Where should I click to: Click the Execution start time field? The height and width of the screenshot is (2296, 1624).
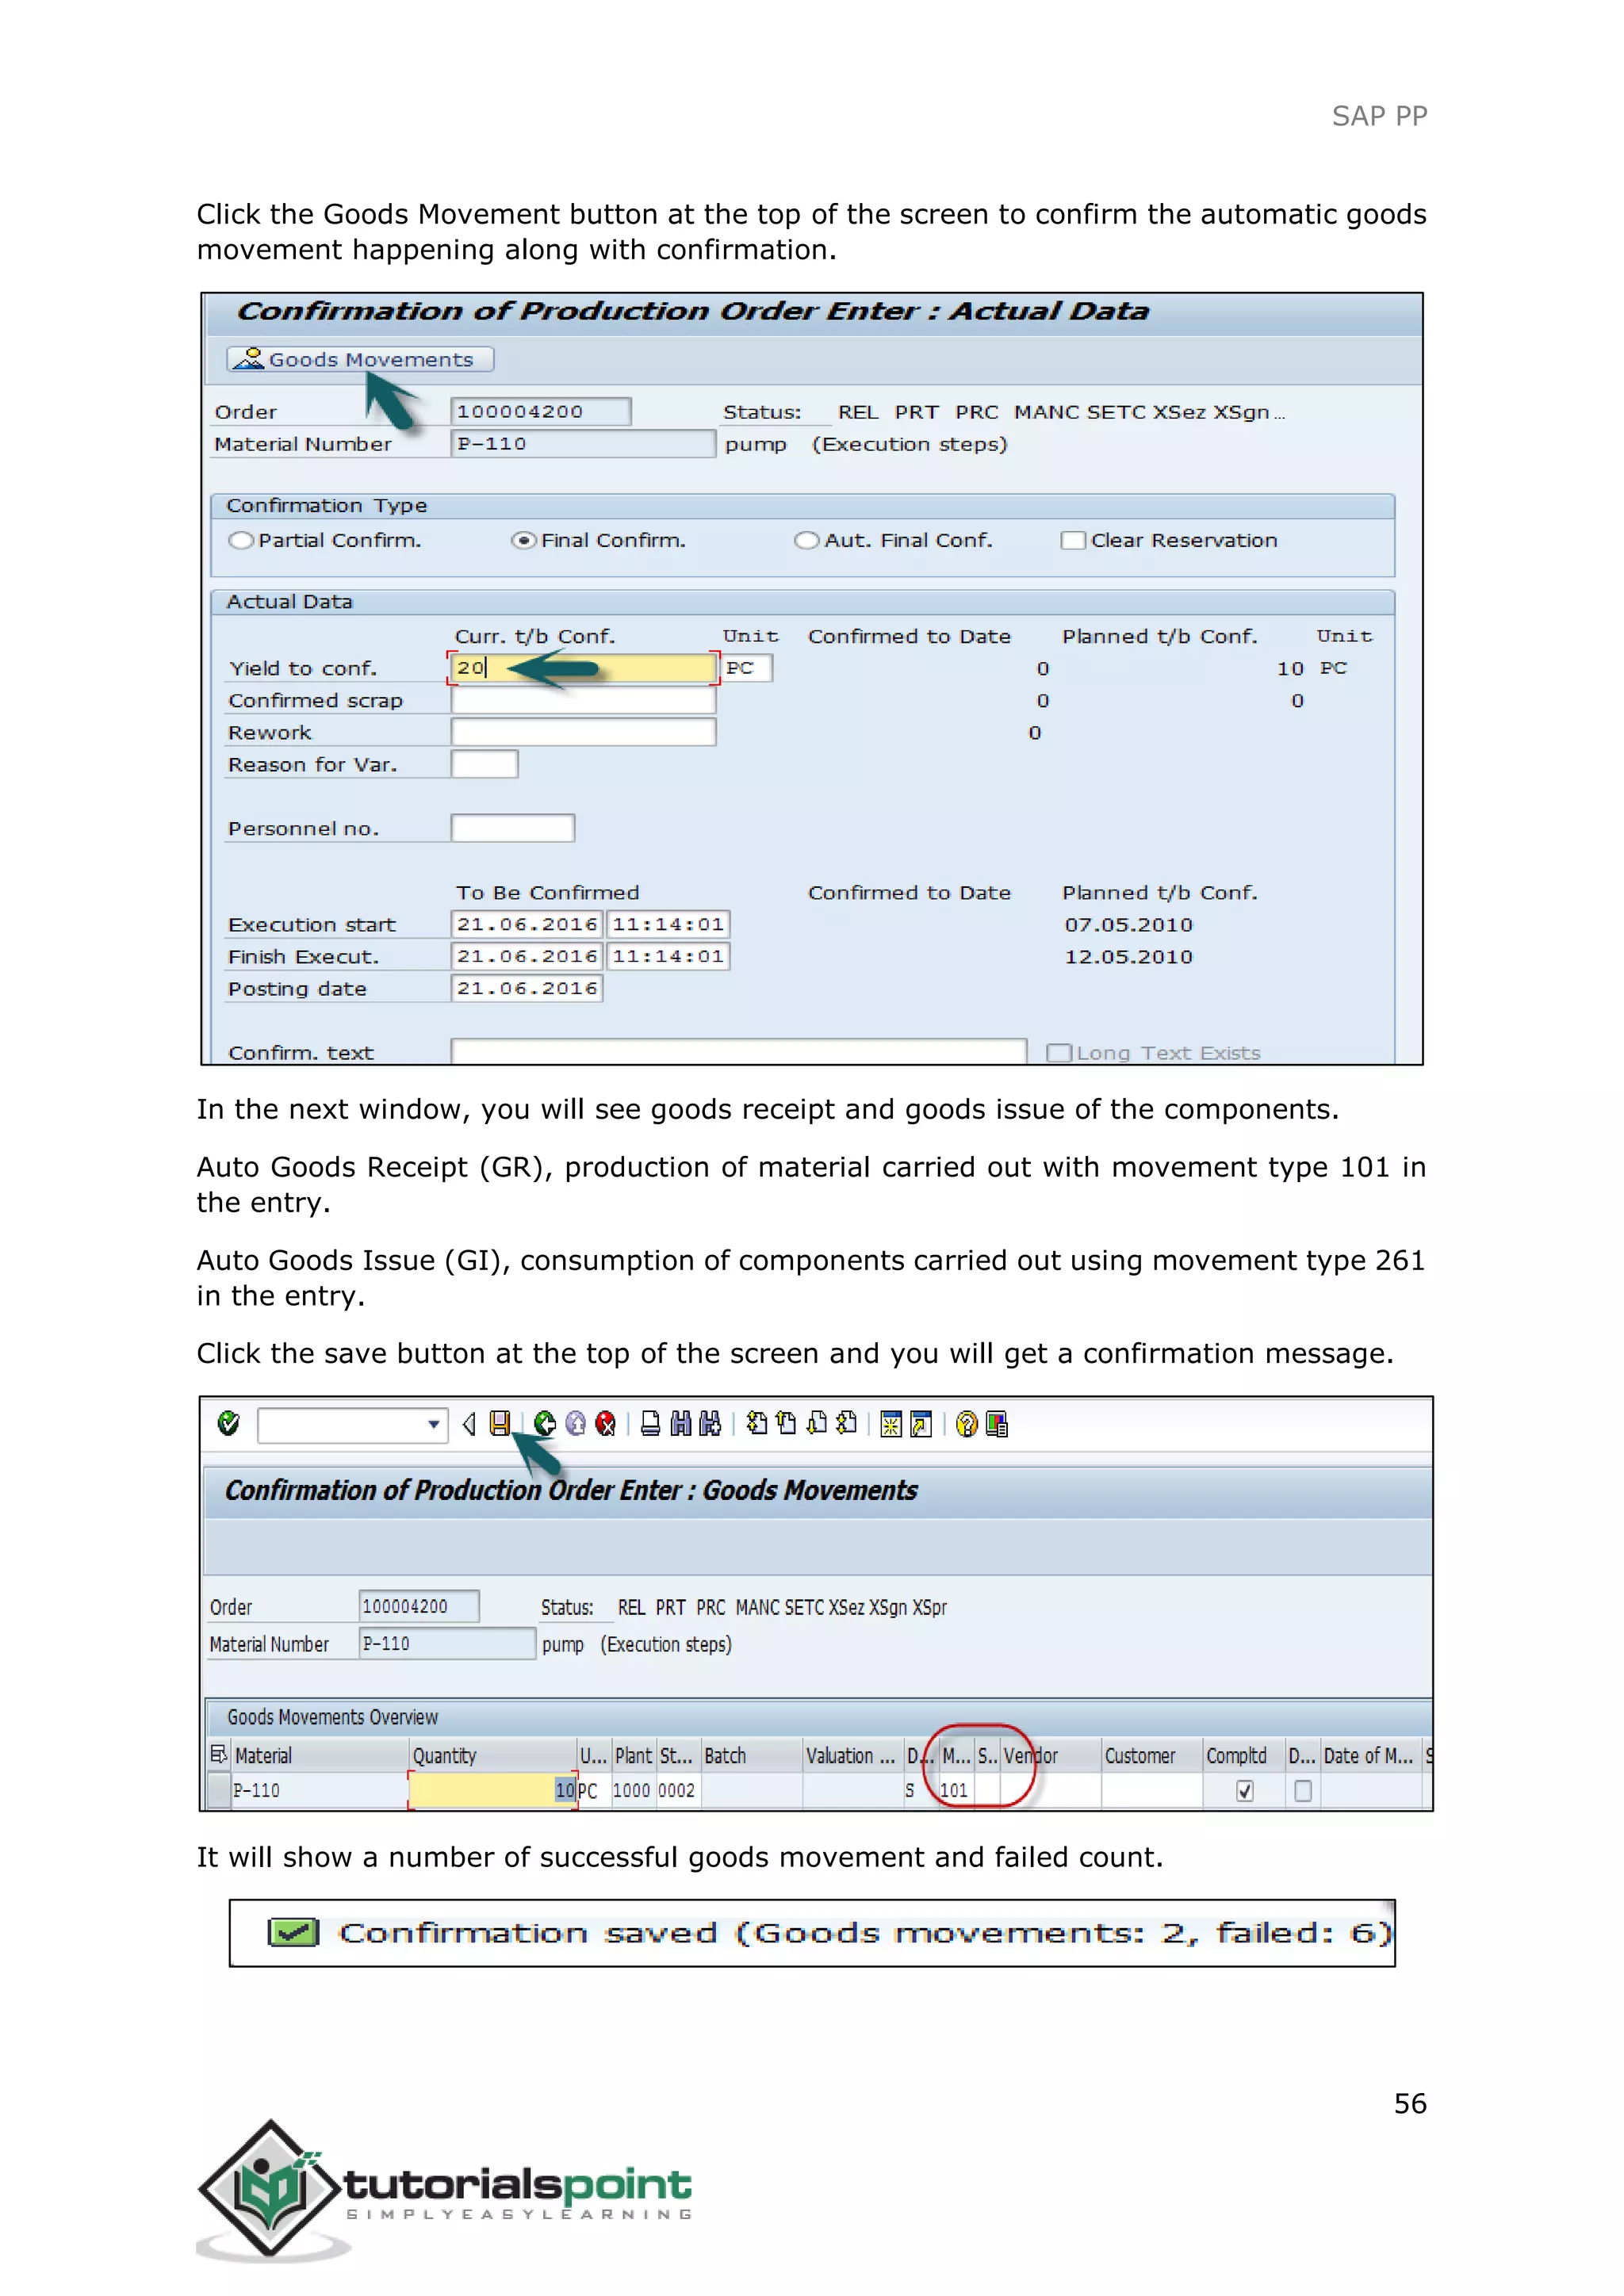(x=668, y=924)
